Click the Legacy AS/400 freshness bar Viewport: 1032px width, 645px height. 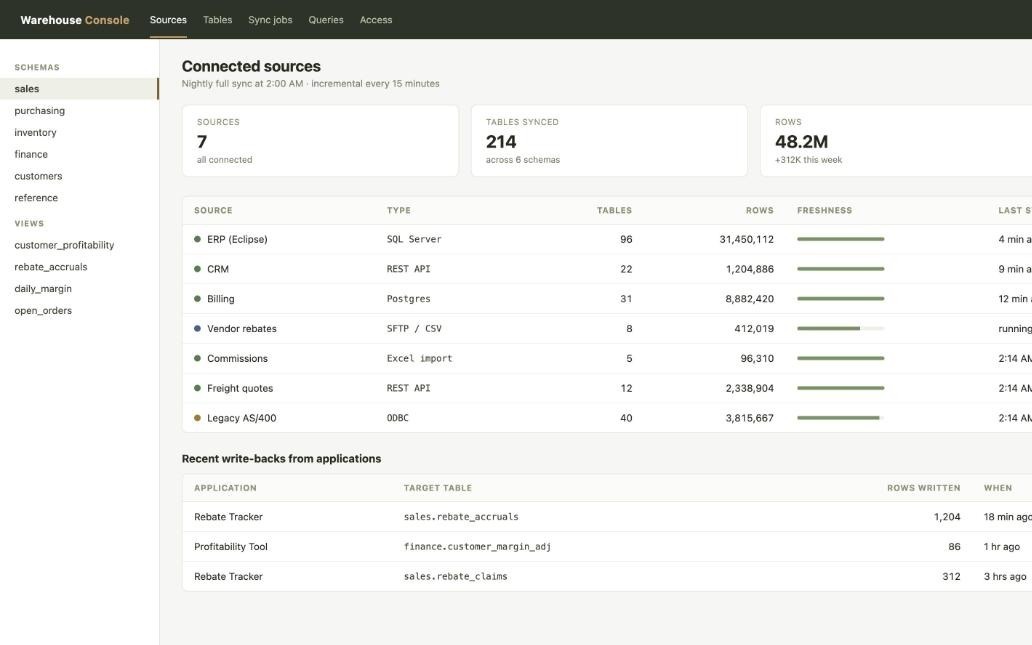point(840,417)
